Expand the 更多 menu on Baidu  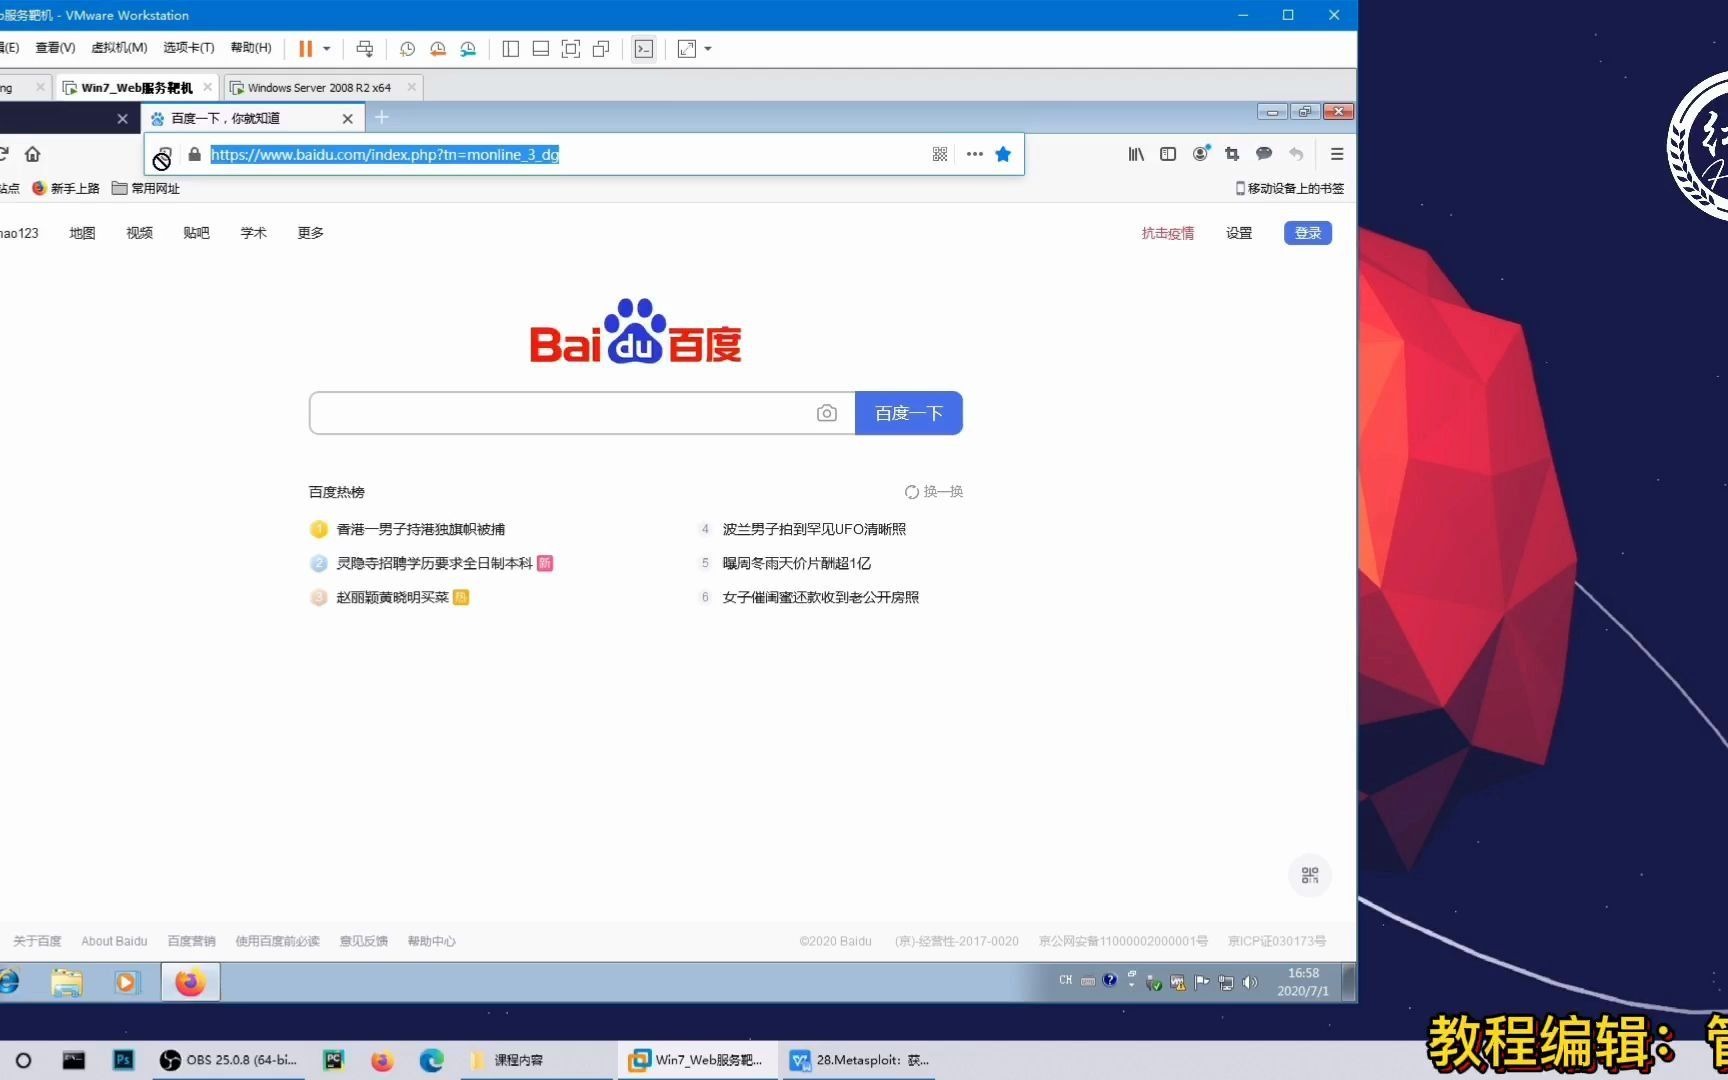(x=310, y=233)
